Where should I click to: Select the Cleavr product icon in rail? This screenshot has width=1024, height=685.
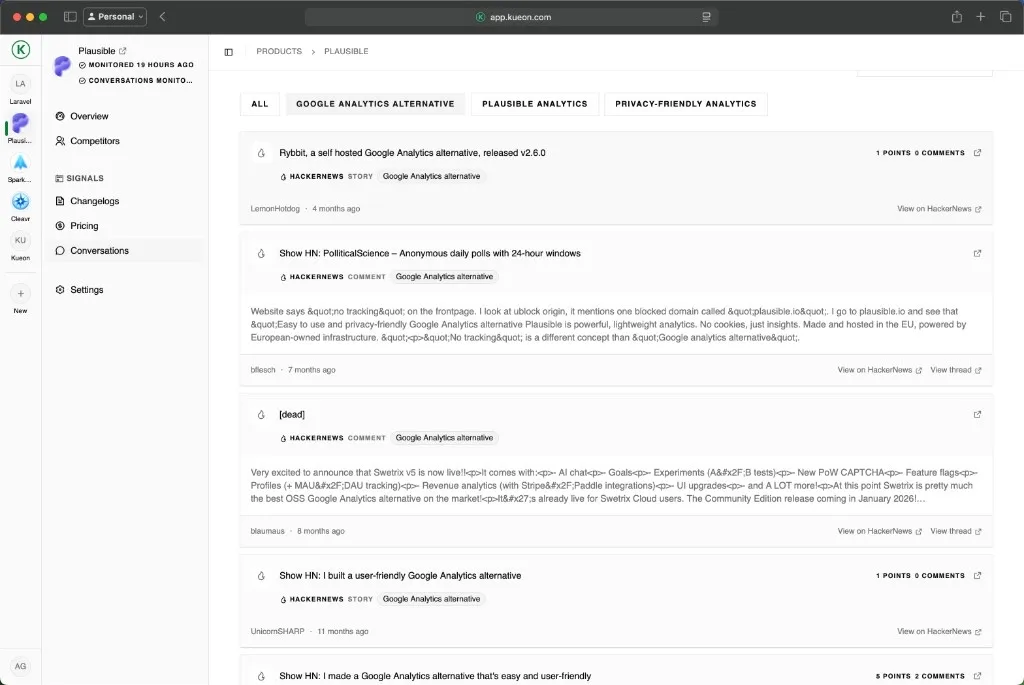(20, 201)
